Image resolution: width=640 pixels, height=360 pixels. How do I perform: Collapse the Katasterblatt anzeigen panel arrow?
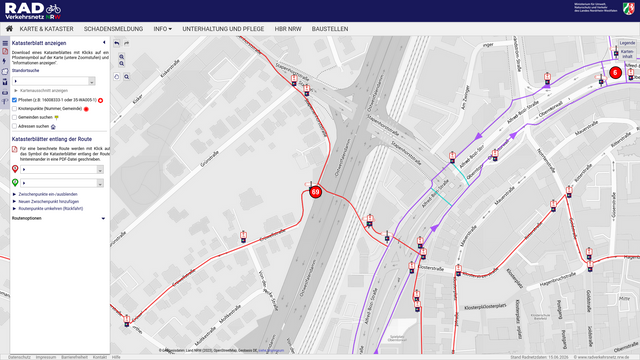tap(104, 42)
